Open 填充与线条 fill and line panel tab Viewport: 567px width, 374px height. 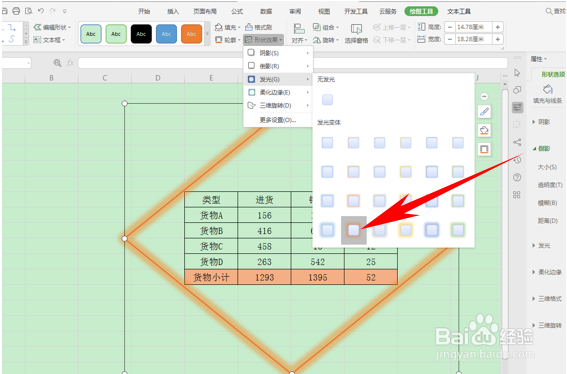547,94
